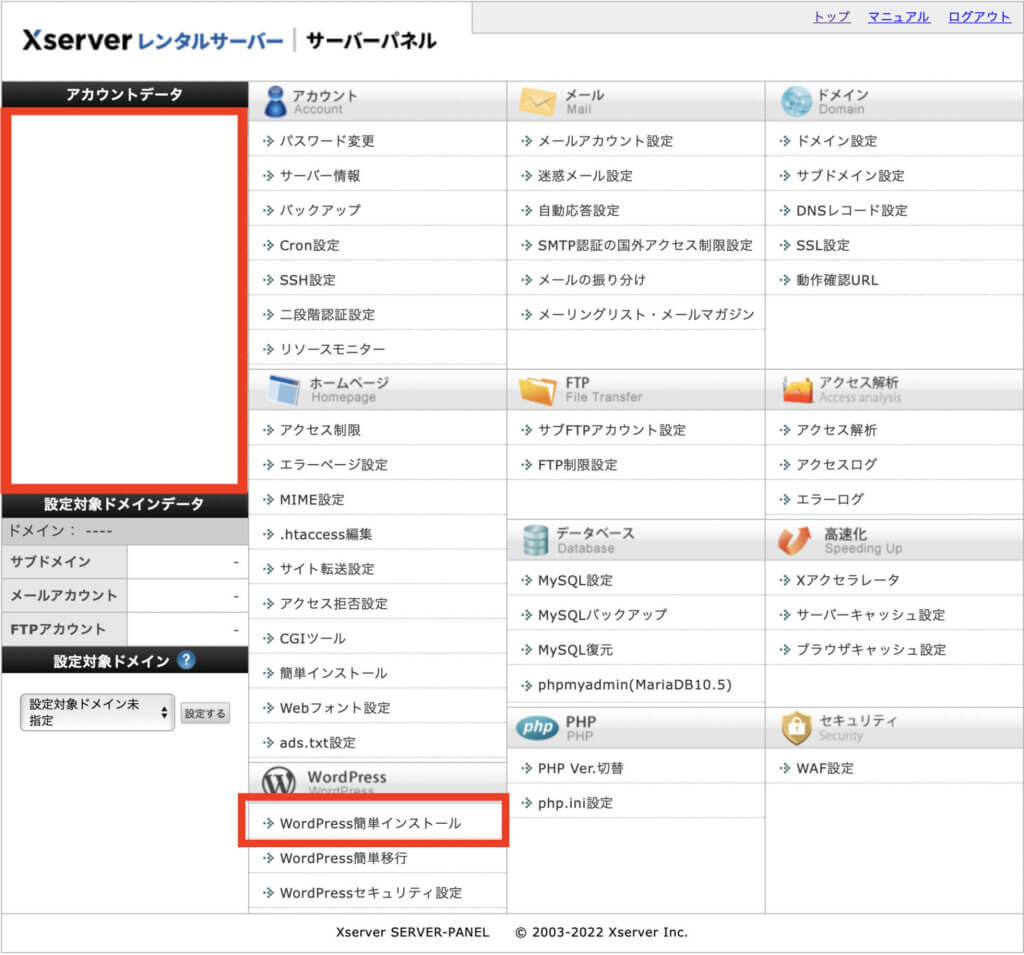The image size is (1024, 955).
Task: Open WordPress簡単移行
Action: pyautogui.click(x=344, y=858)
